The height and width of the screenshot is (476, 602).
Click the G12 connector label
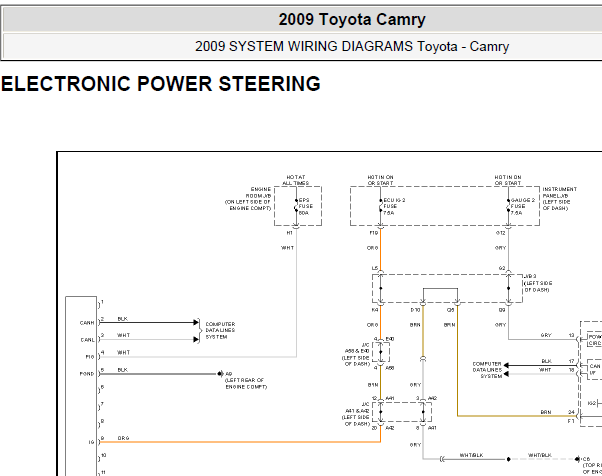point(501,233)
